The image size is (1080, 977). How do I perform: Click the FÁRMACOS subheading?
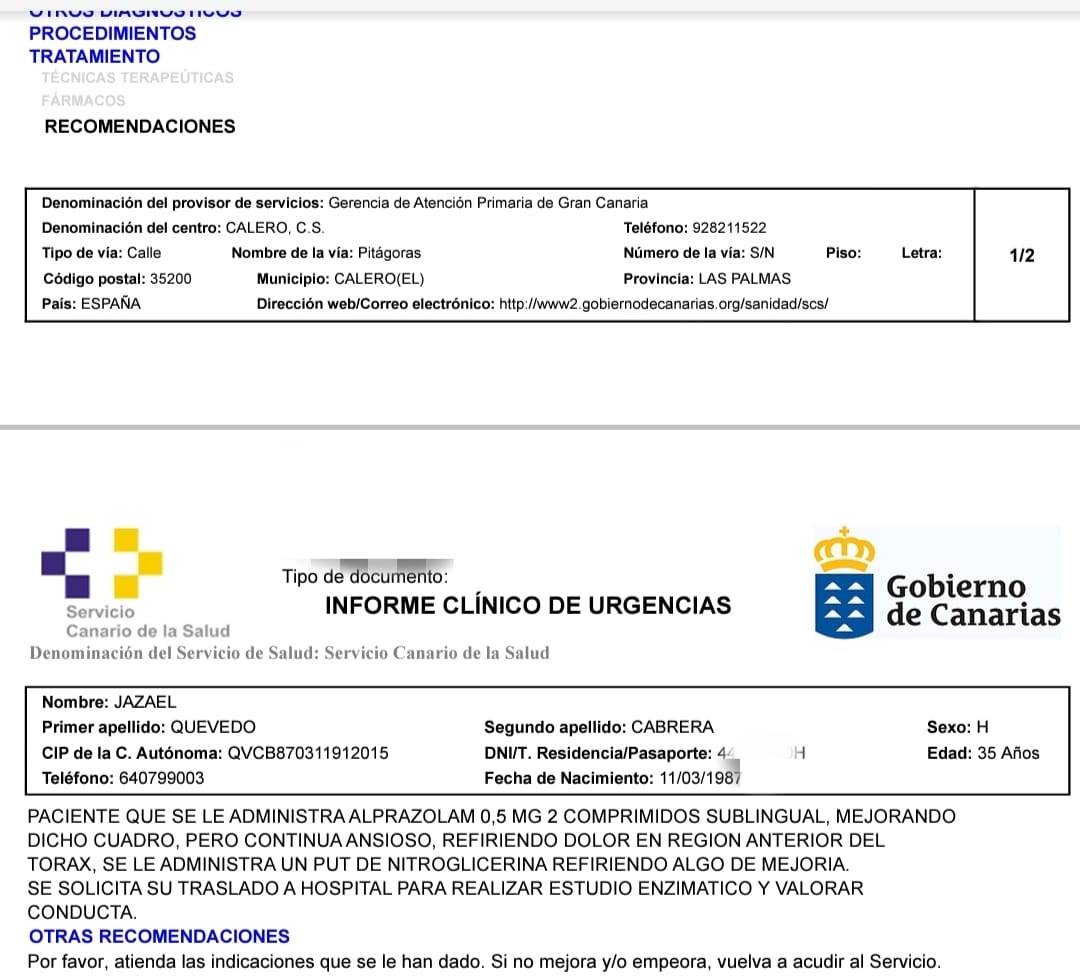[x=83, y=101]
